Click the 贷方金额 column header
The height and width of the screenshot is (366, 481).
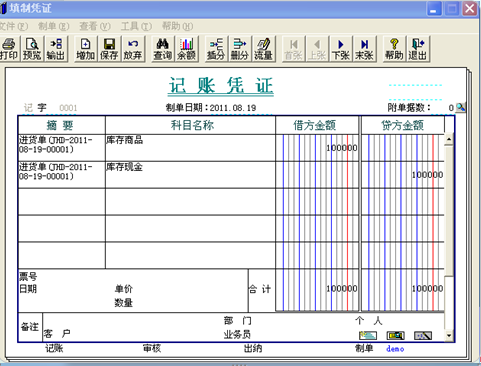[402, 125]
